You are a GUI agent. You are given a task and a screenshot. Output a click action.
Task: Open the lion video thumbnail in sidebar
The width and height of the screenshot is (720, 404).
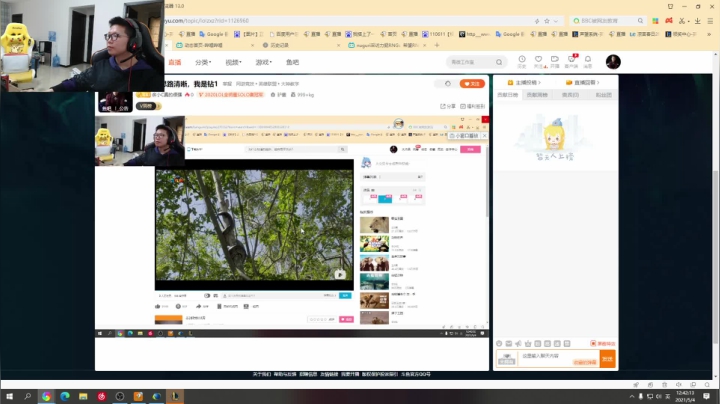click(374, 225)
